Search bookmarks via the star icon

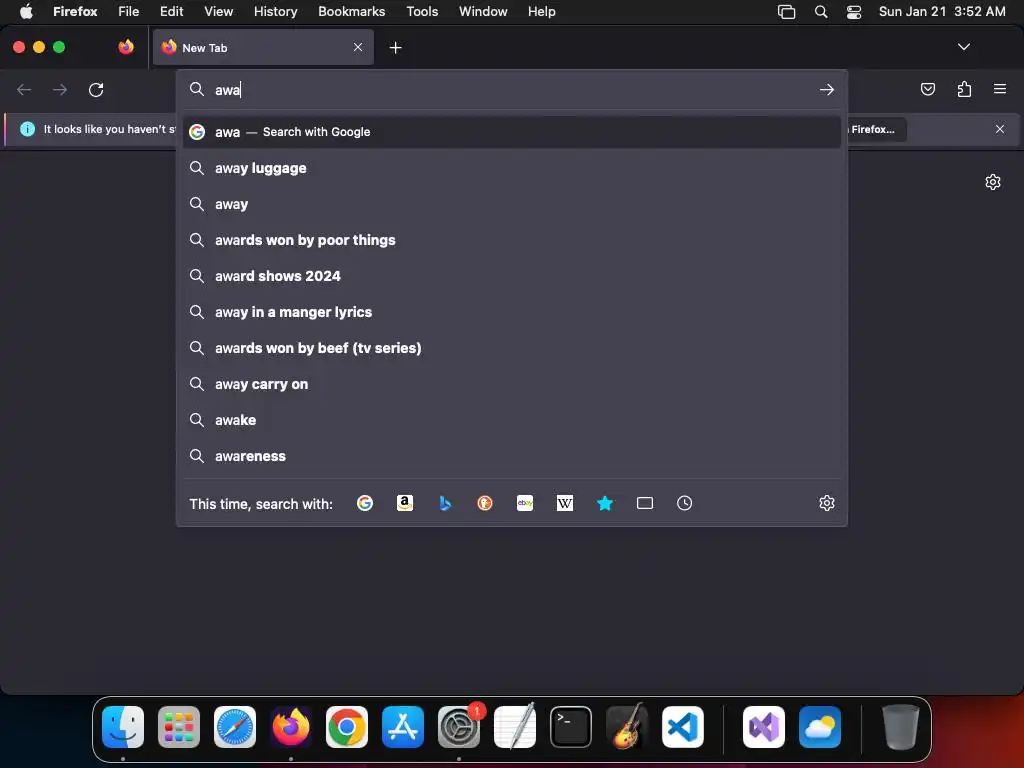605,503
